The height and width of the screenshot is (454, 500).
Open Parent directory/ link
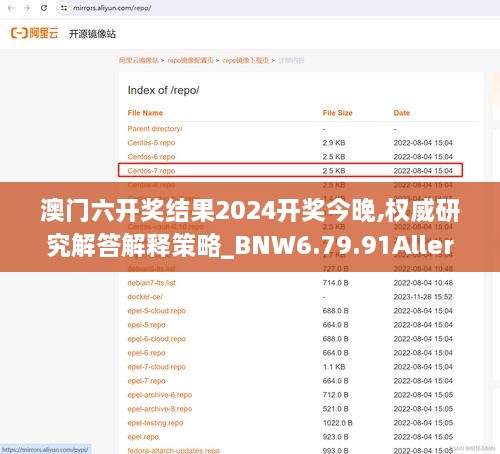click(x=155, y=129)
